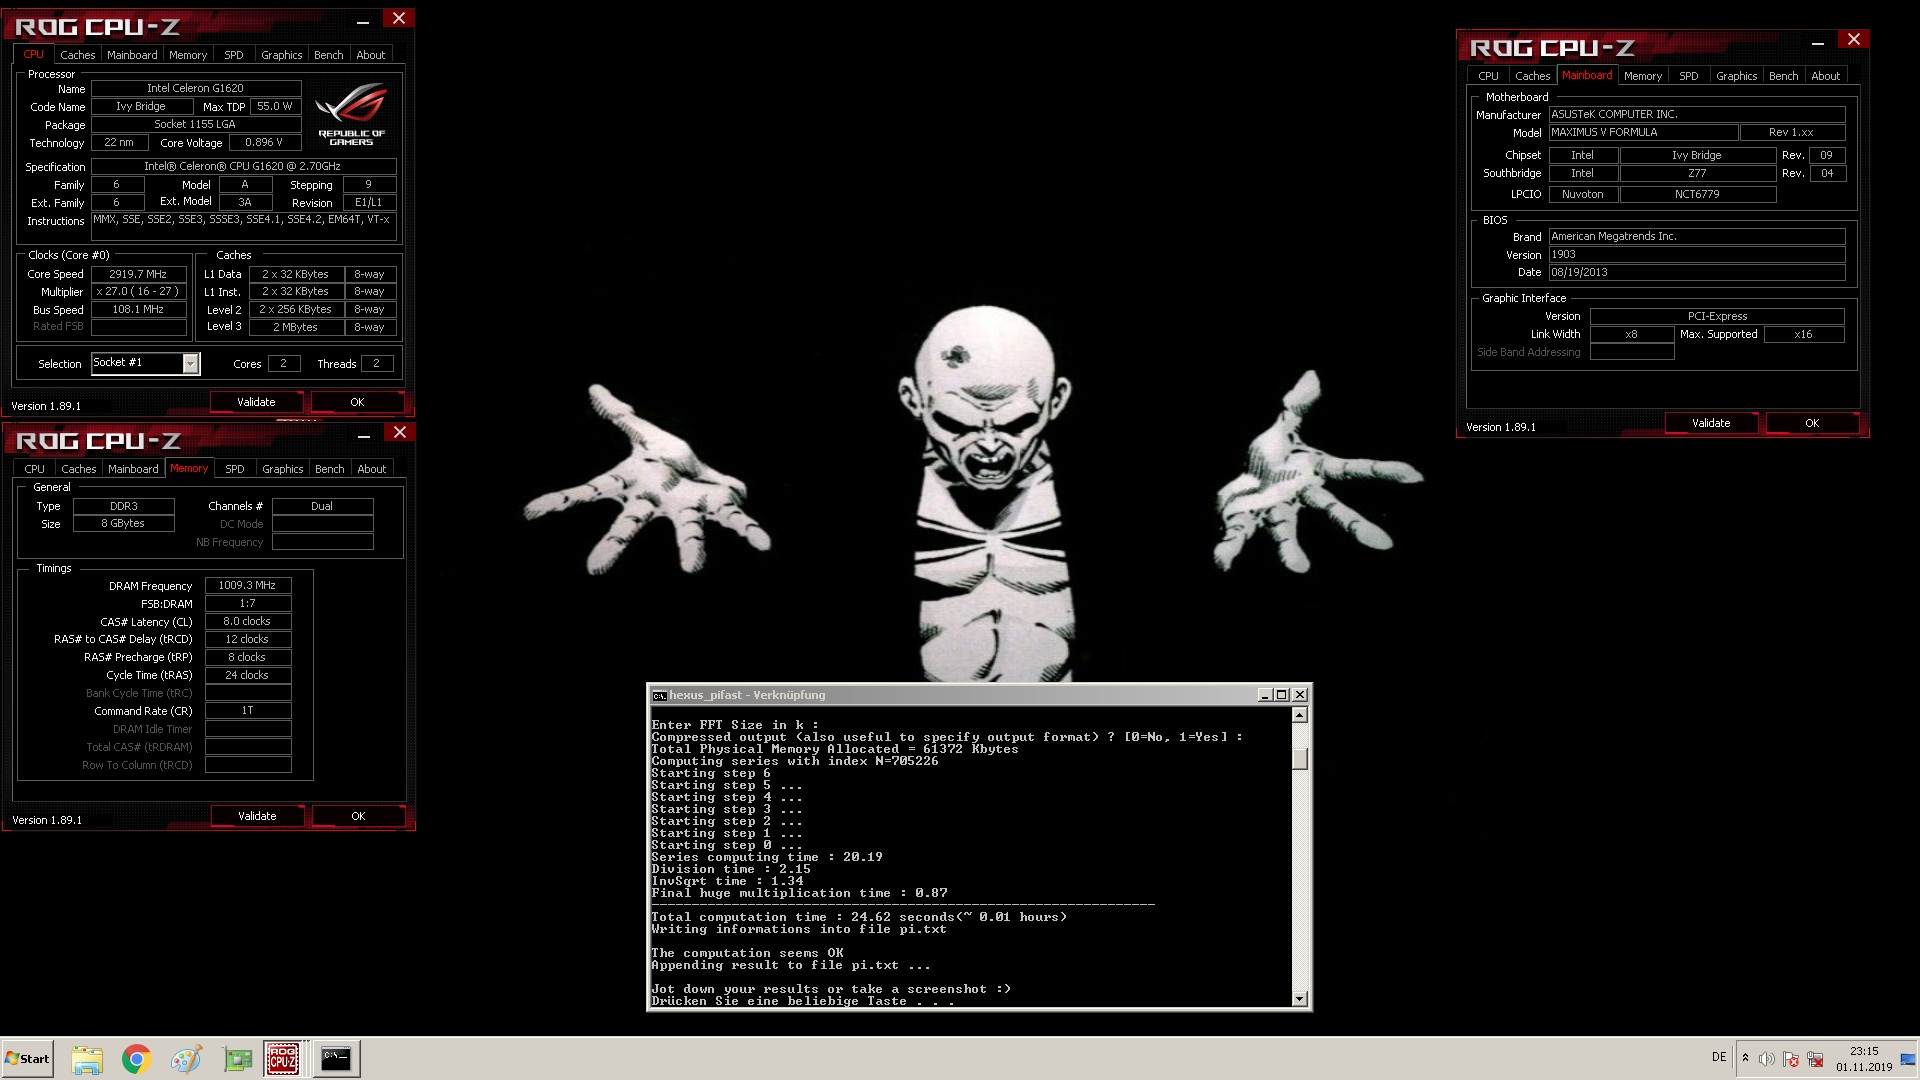Show hidden tray icons arrow
Viewport: 1920px width, 1080px height.
point(1745,1058)
